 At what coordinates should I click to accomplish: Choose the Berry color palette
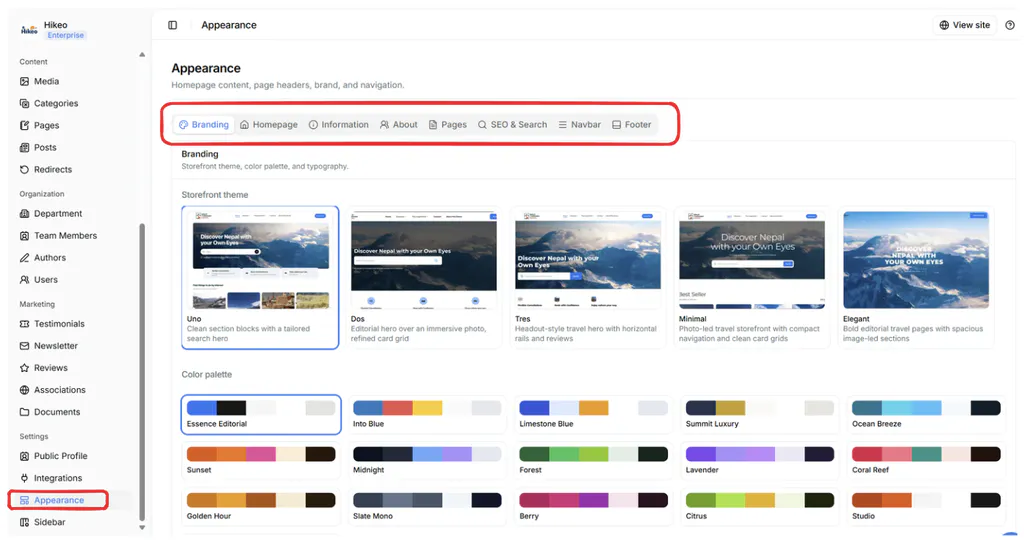pos(593,506)
